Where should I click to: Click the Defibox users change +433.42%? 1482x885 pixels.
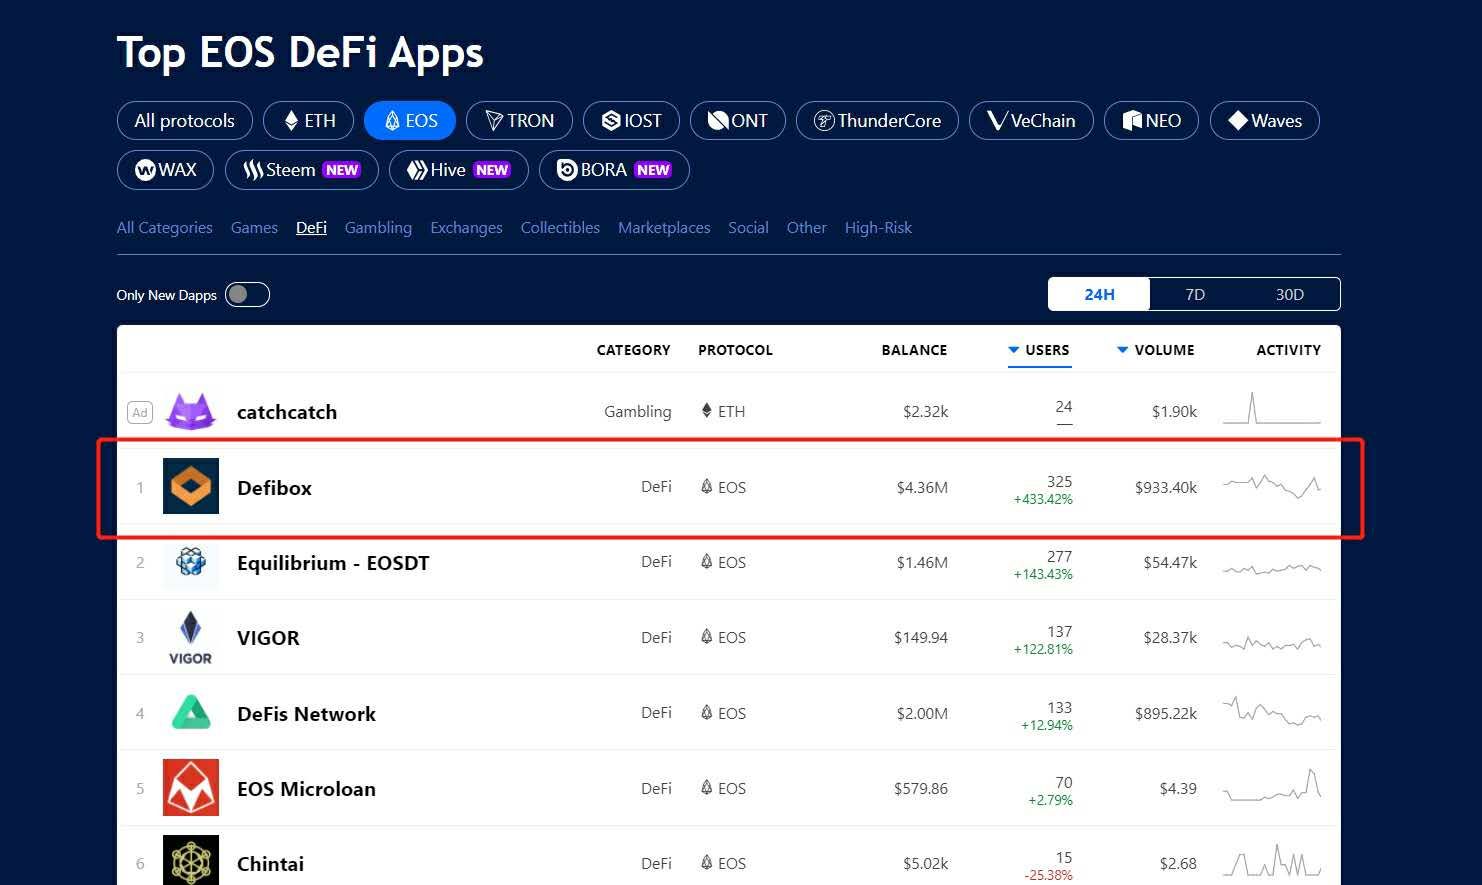click(1043, 499)
